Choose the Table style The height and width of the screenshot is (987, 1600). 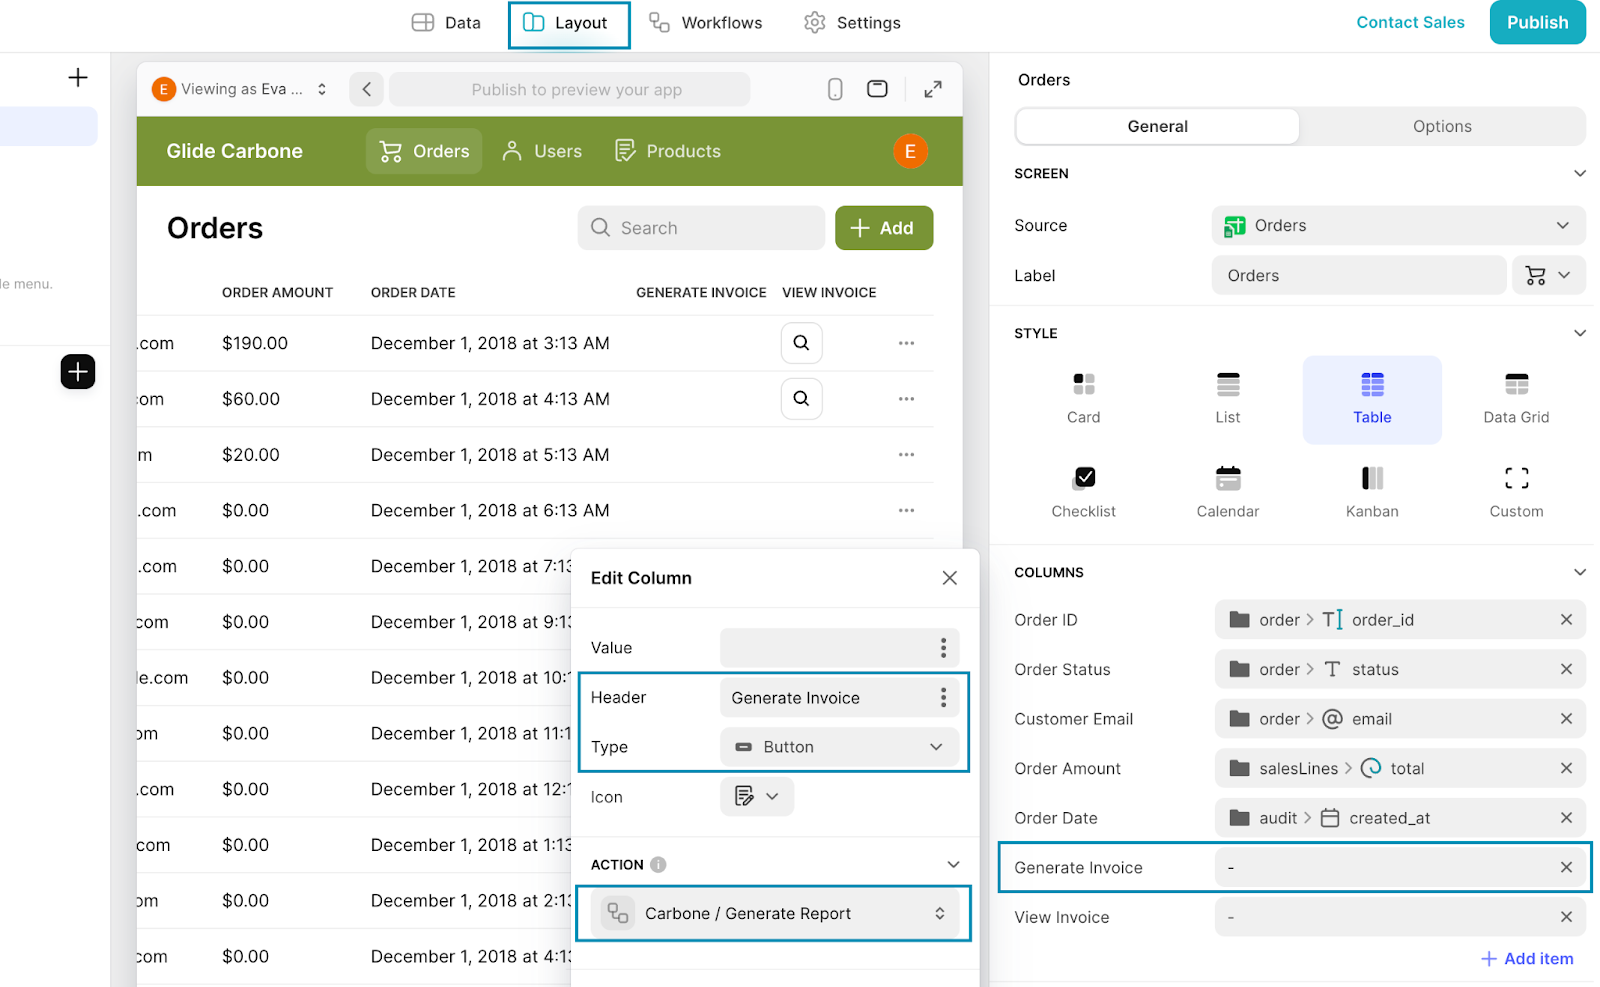[x=1372, y=399]
